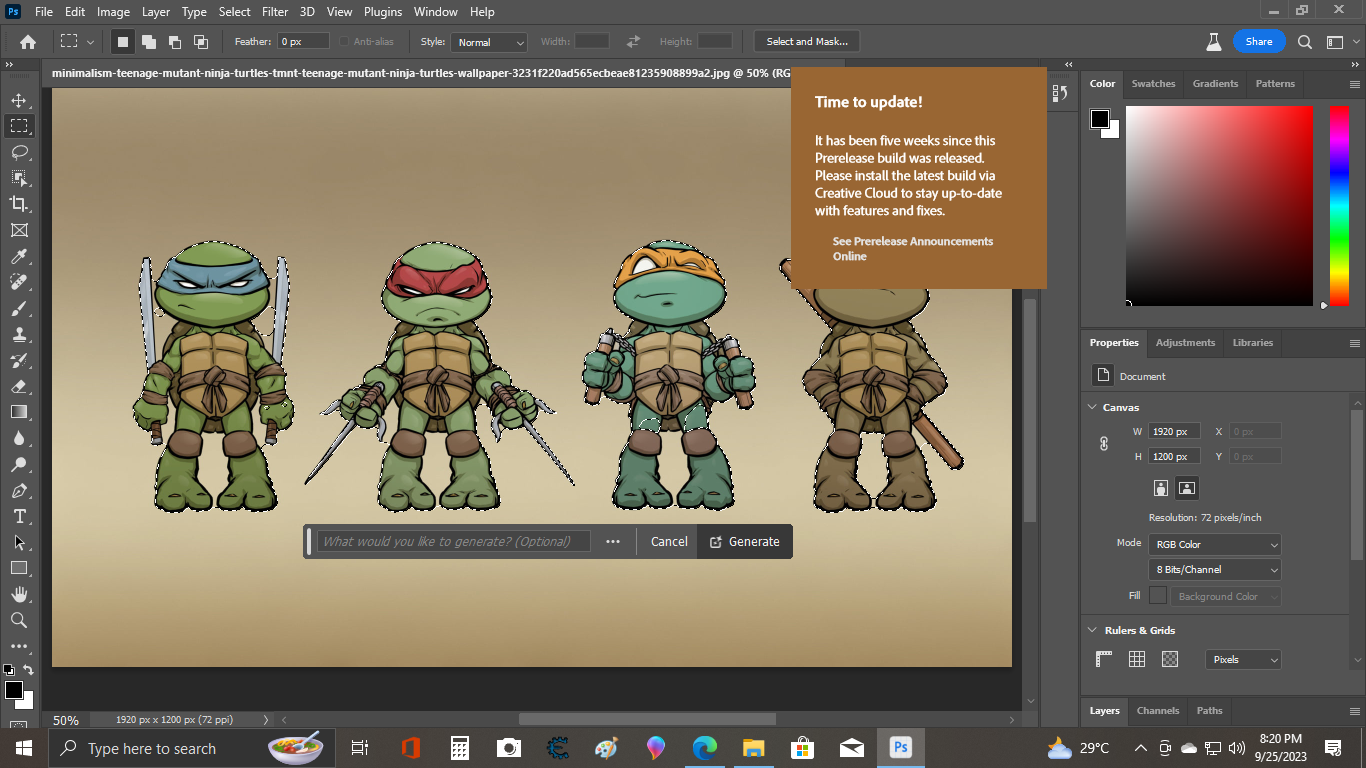Toggle rulers in Rulers & Grids
1366x768 pixels.
[1104, 659]
